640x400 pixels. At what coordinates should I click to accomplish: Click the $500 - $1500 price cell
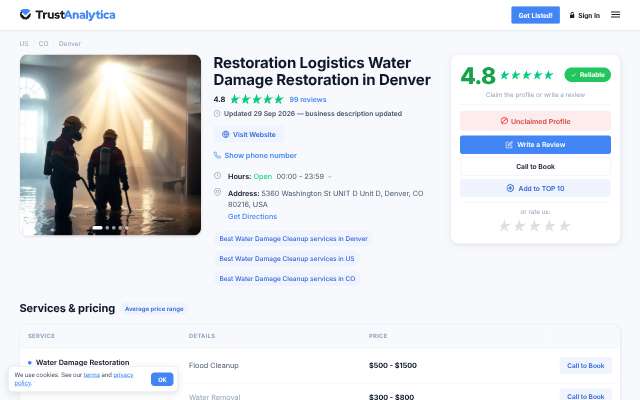(393, 365)
